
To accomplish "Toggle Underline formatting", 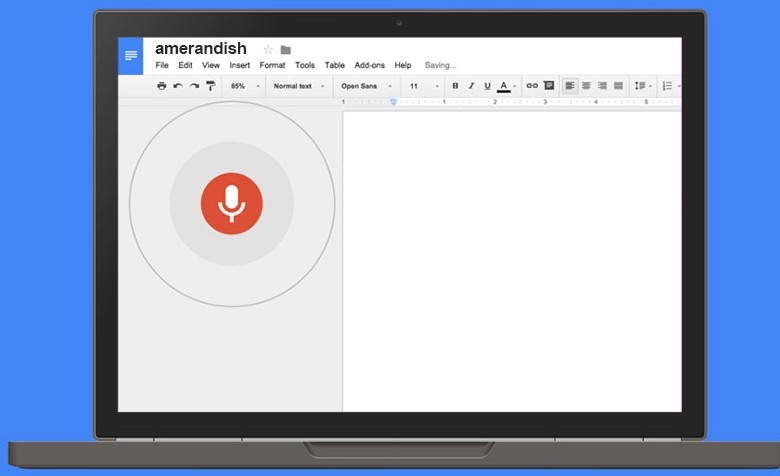I will 487,86.
